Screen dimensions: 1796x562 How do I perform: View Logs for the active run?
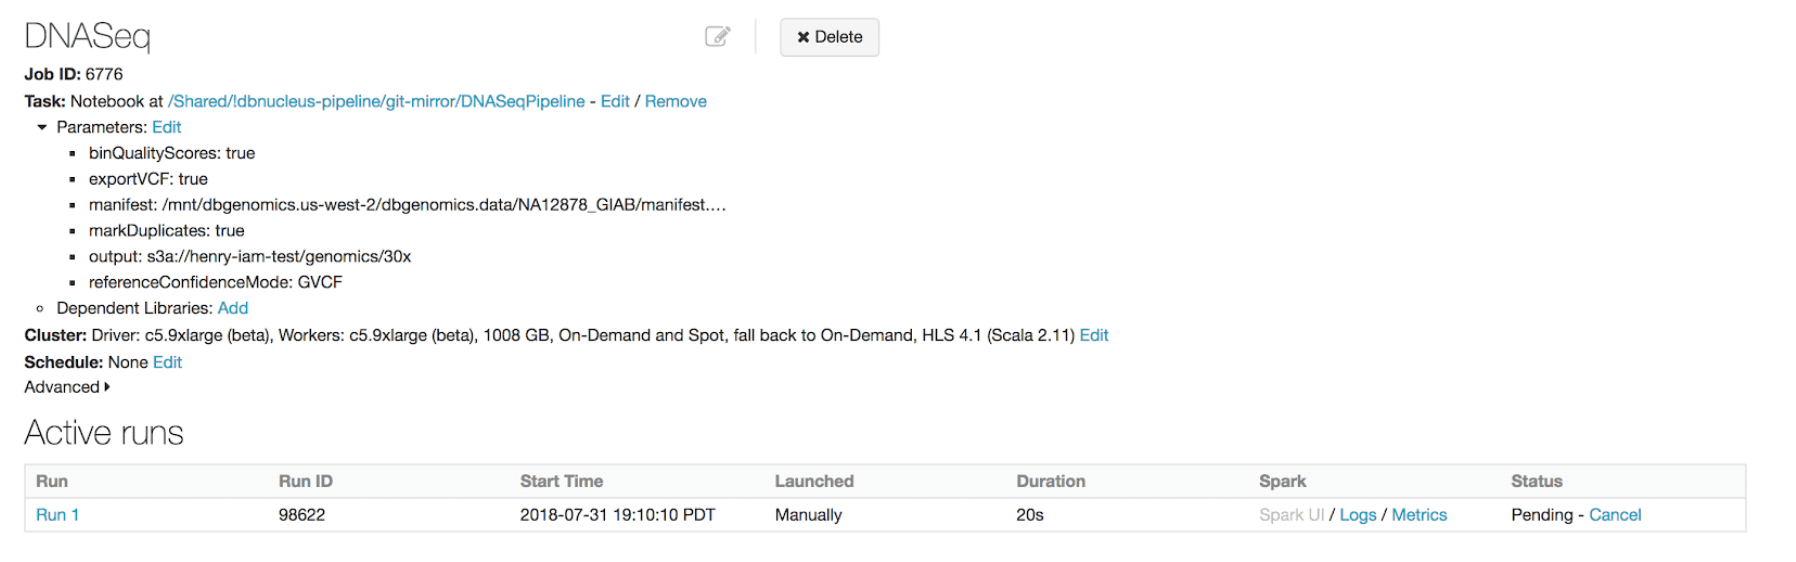tap(1358, 515)
